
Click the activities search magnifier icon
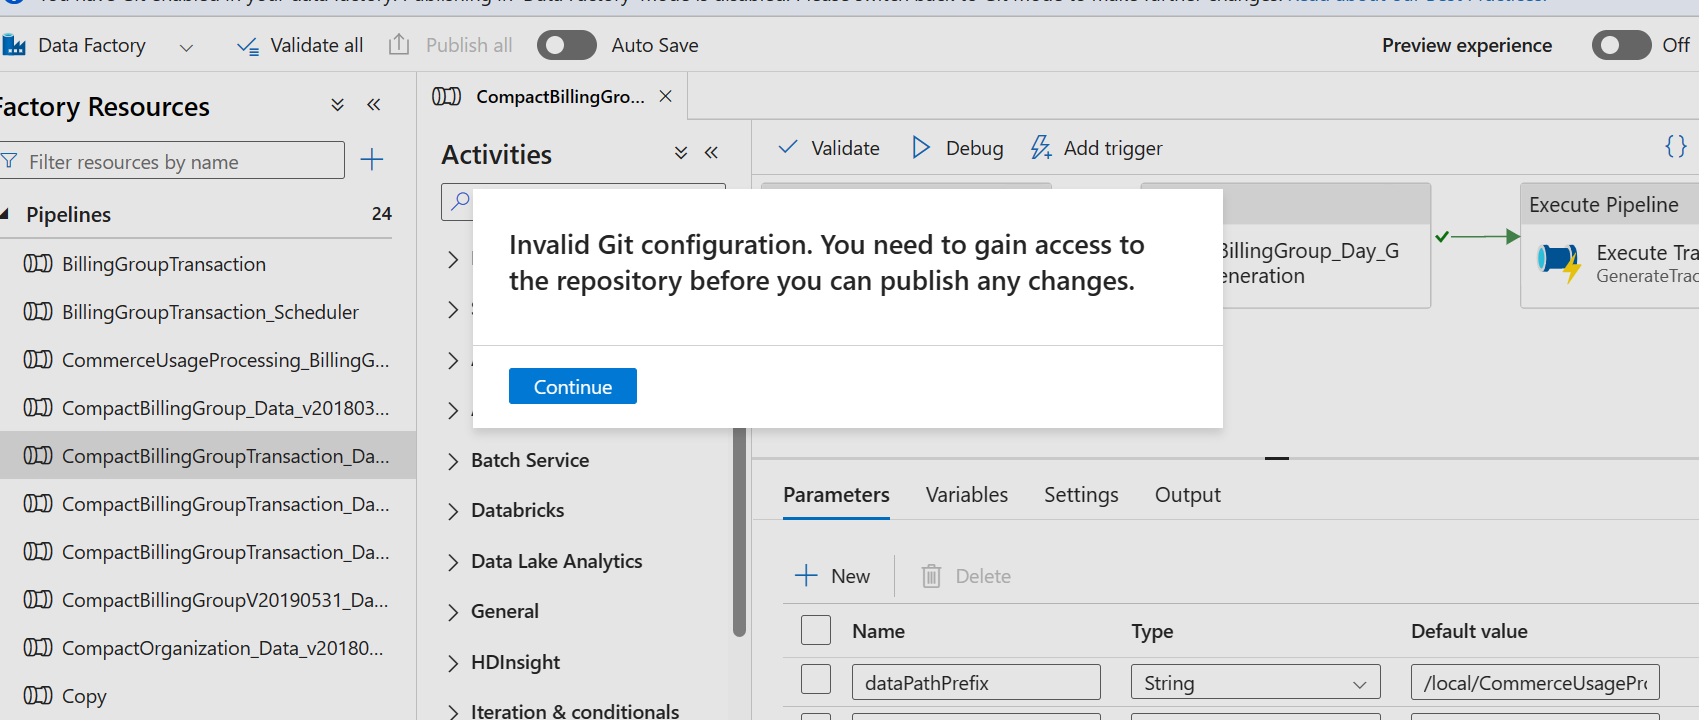460,201
